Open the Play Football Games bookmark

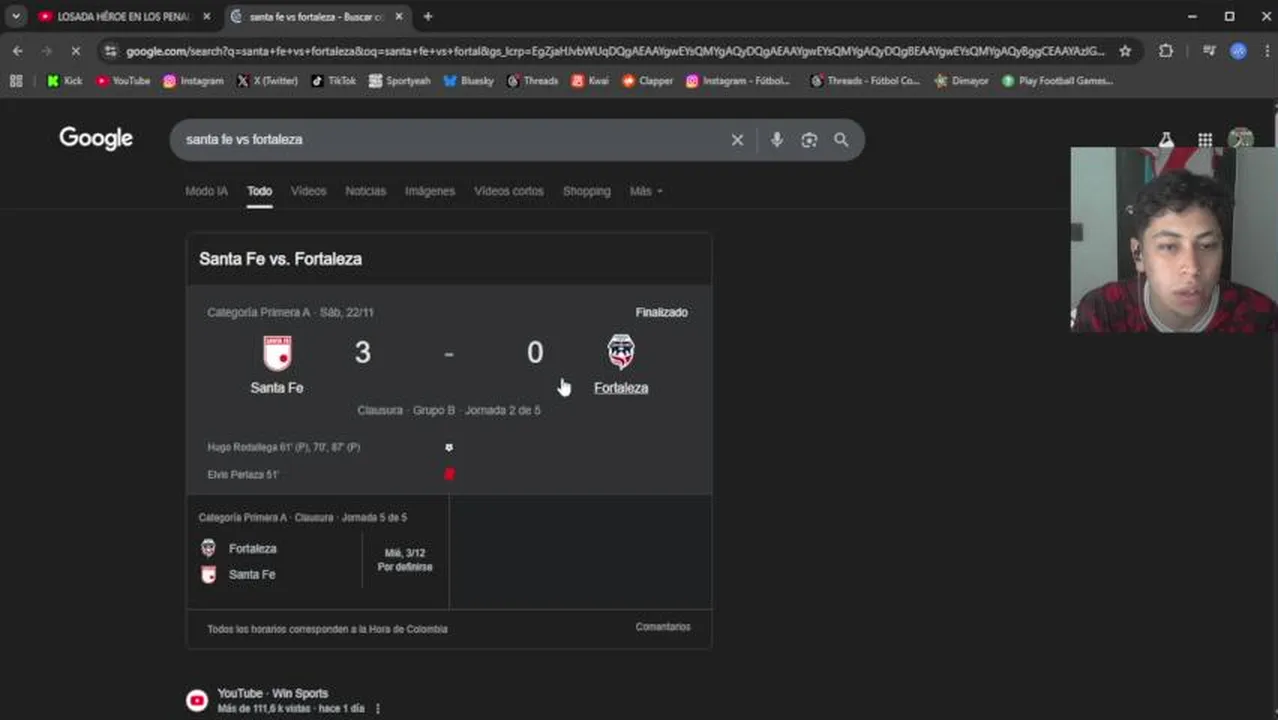point(1057,81)
